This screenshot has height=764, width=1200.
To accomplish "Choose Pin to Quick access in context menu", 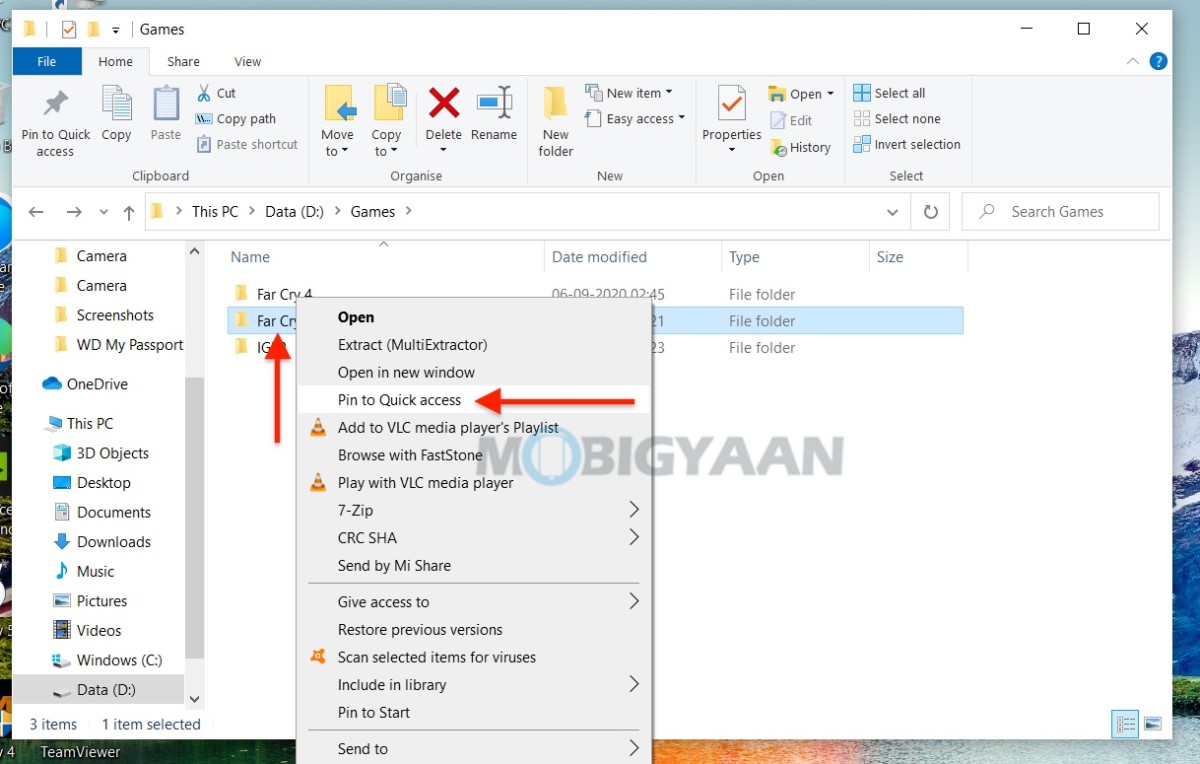I will point(399,400).
